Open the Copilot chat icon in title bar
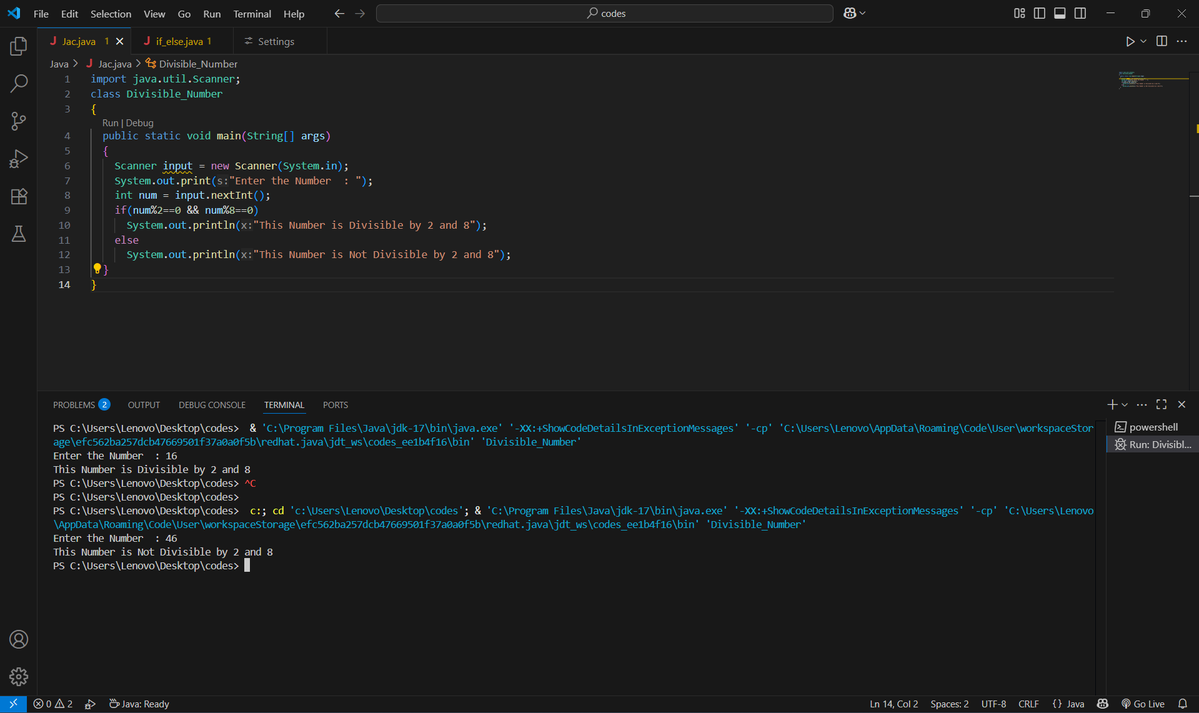 [x=849, y=13]
